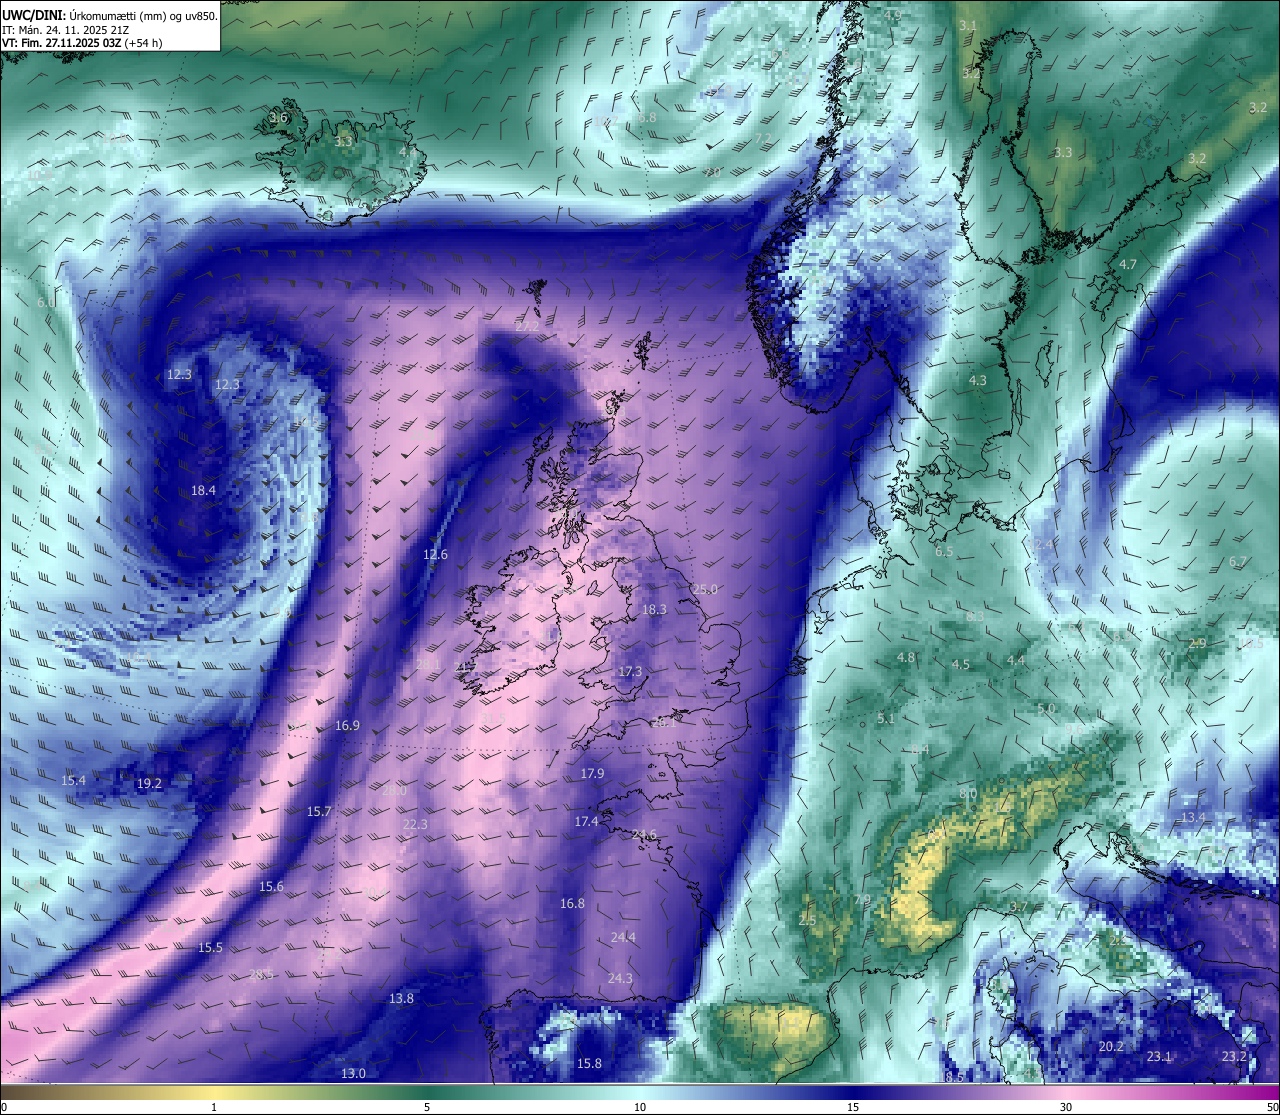The image size is (1280, 1115).
Task: Click the 25.0 value off the English coast
Action: 705,589
